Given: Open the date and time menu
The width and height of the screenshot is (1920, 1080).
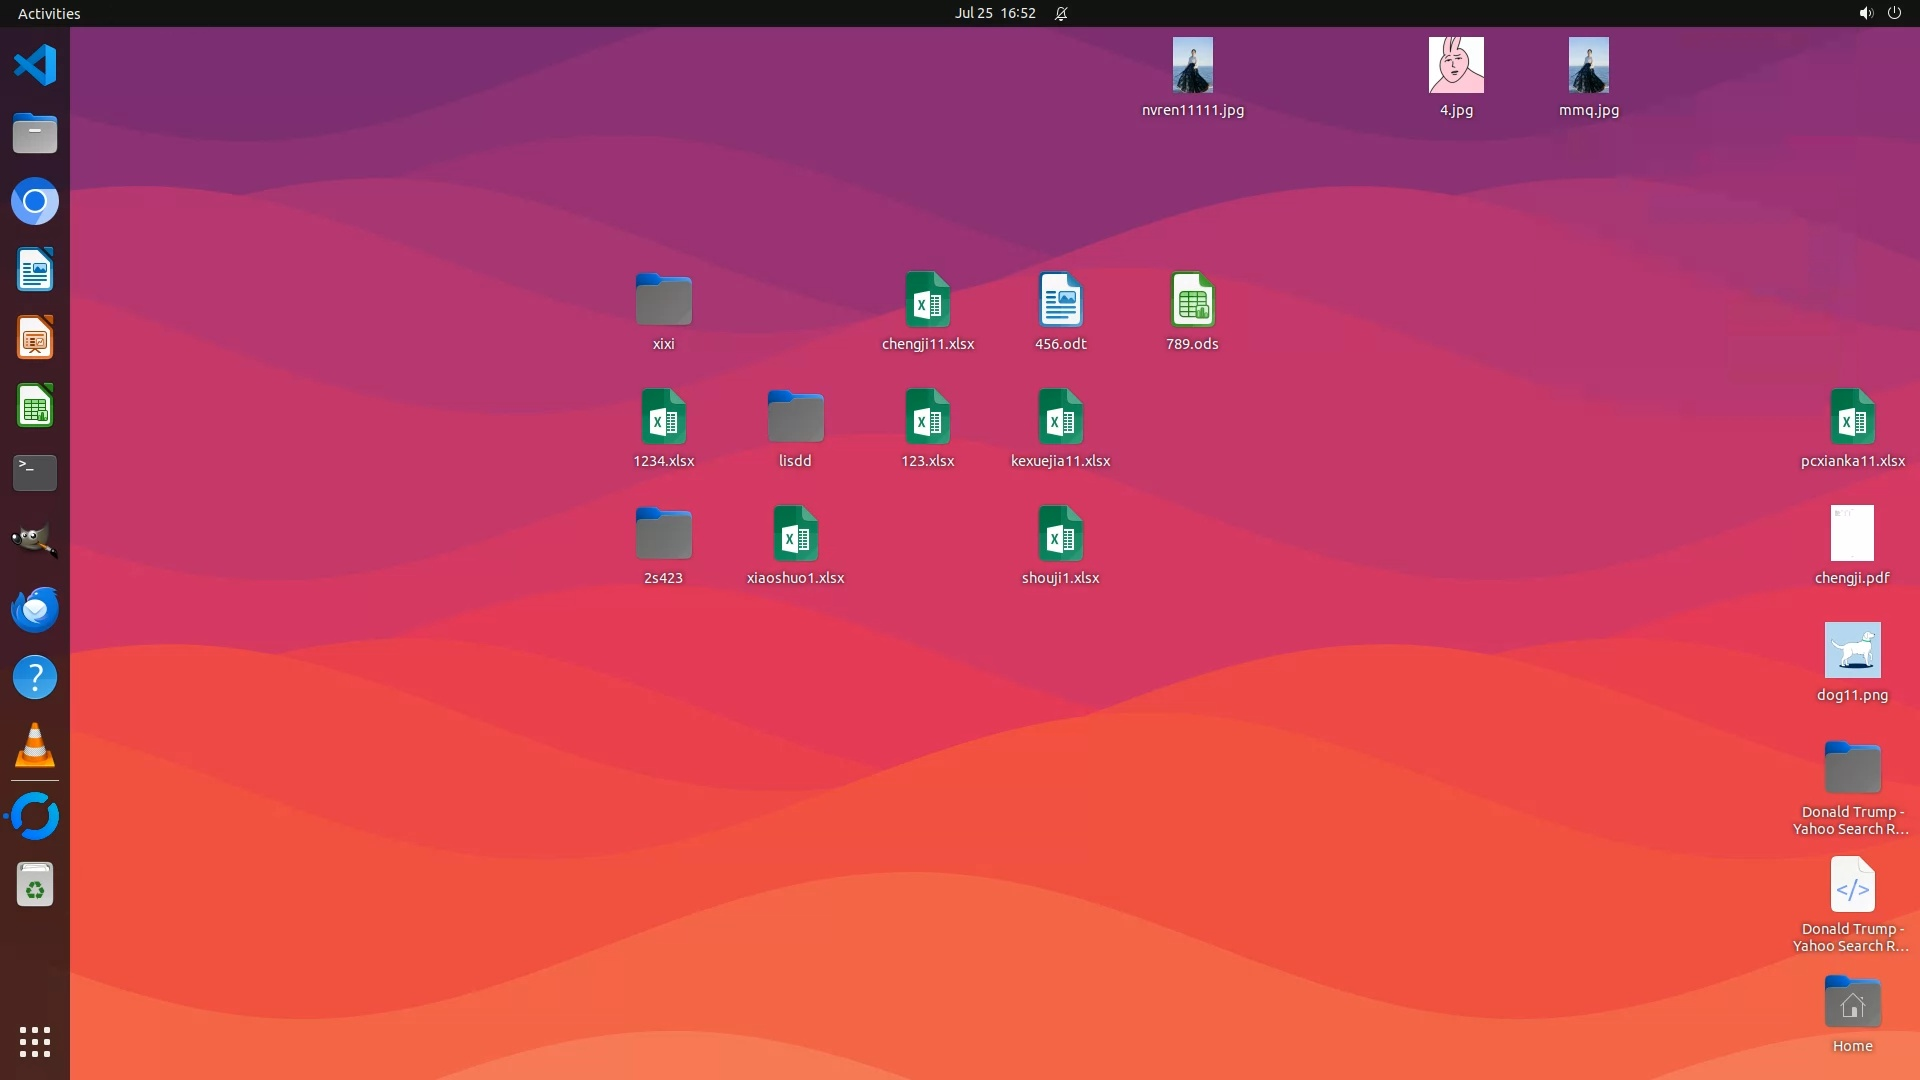Looking at the screenshot, I should (x=994, y=13).
